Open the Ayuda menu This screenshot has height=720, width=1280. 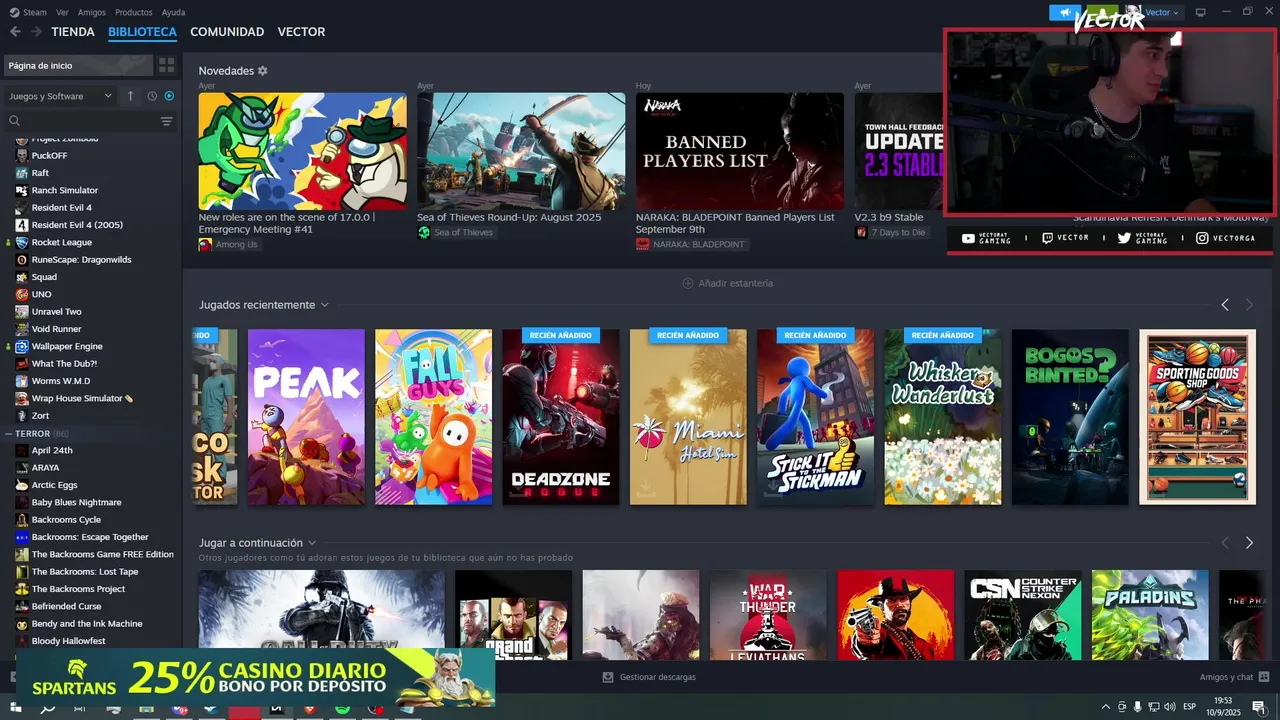(x=173, y=12)
